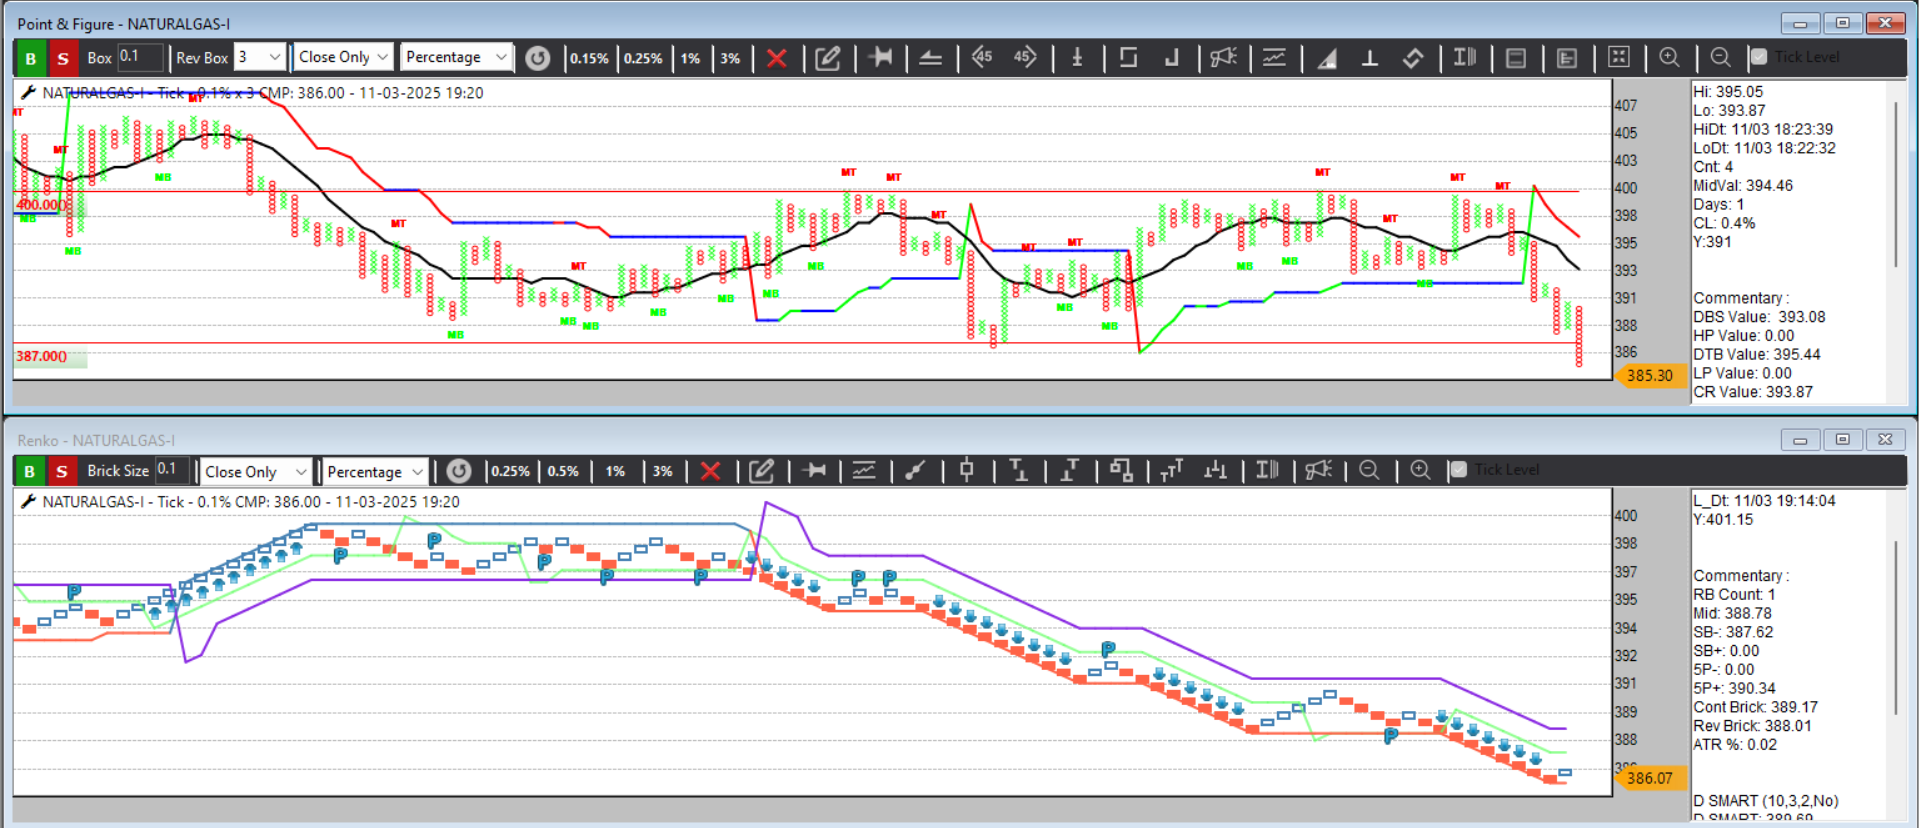Click the single brick marker icon

966,470
